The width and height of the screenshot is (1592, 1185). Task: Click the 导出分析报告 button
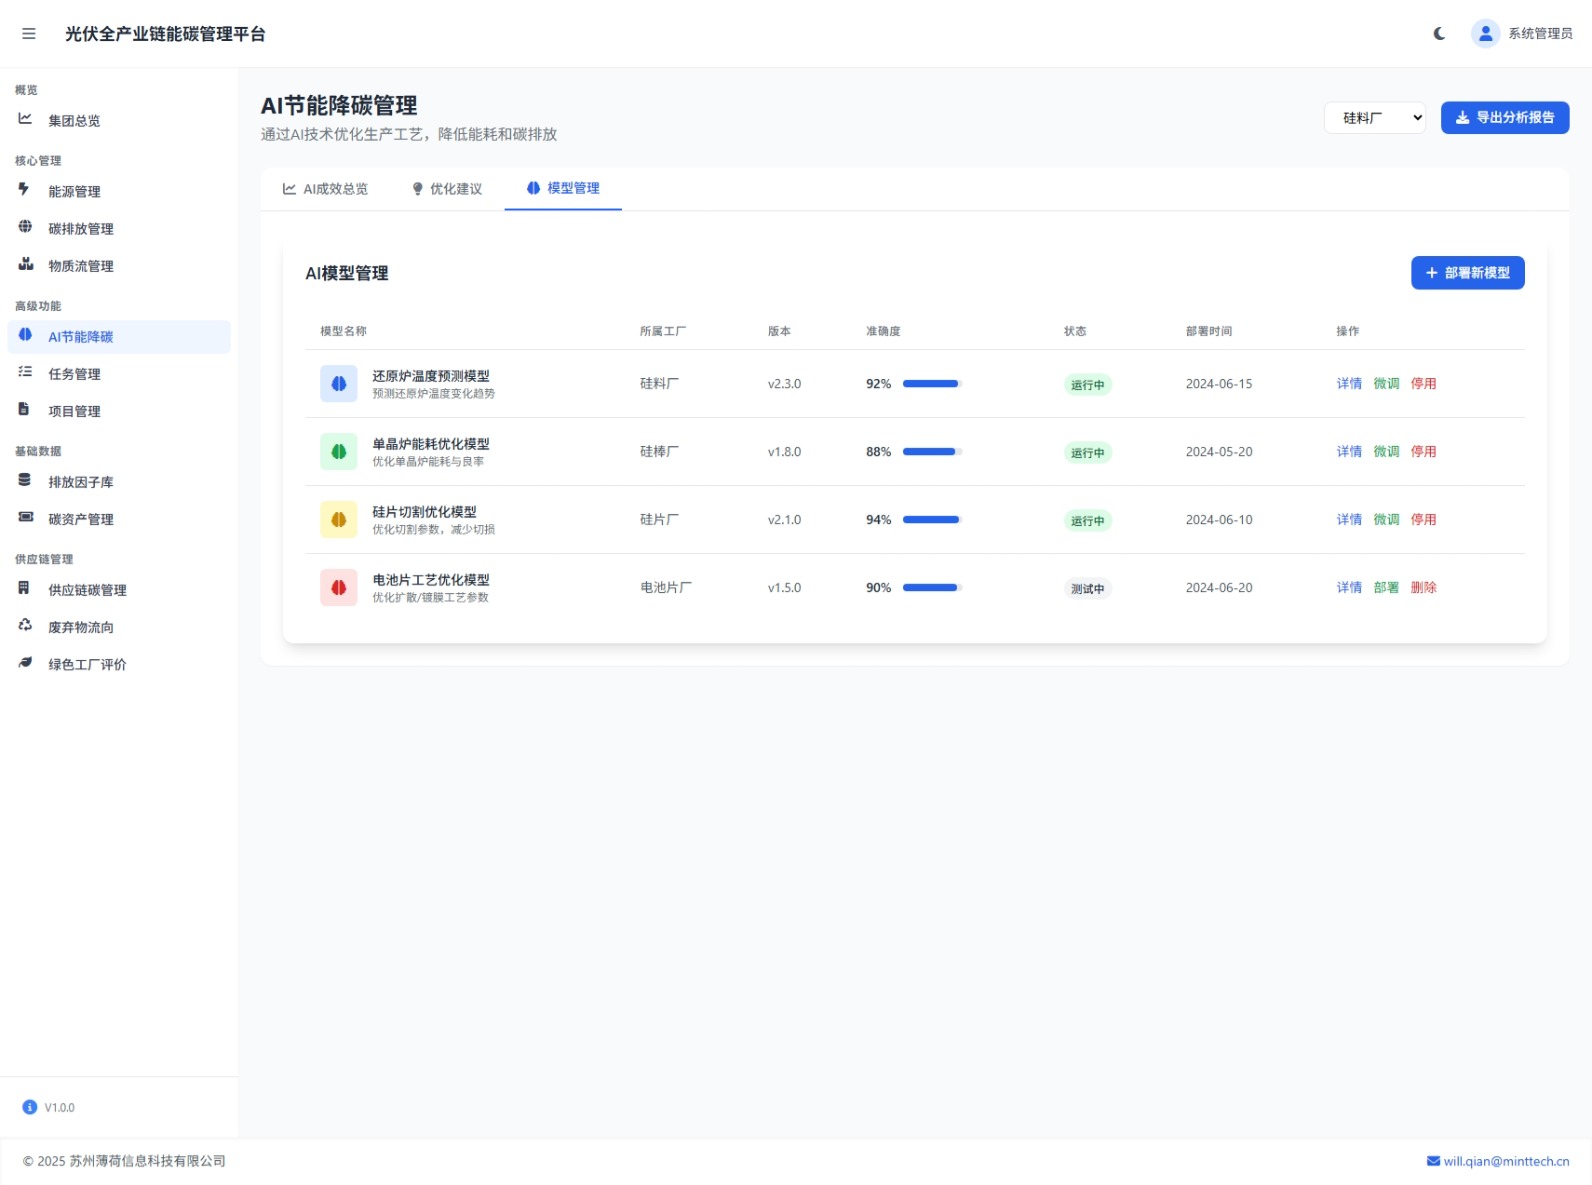(x=1504, y=118)
